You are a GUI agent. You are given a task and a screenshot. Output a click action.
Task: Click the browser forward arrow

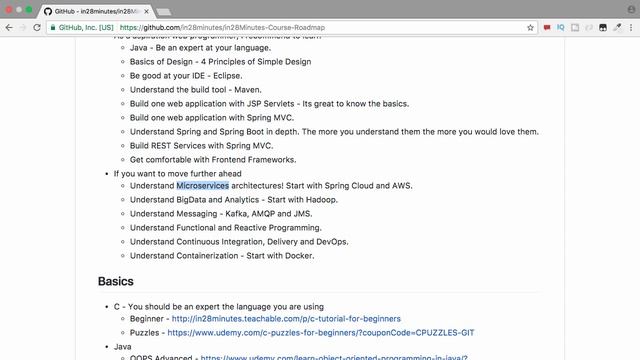(23, 27)
